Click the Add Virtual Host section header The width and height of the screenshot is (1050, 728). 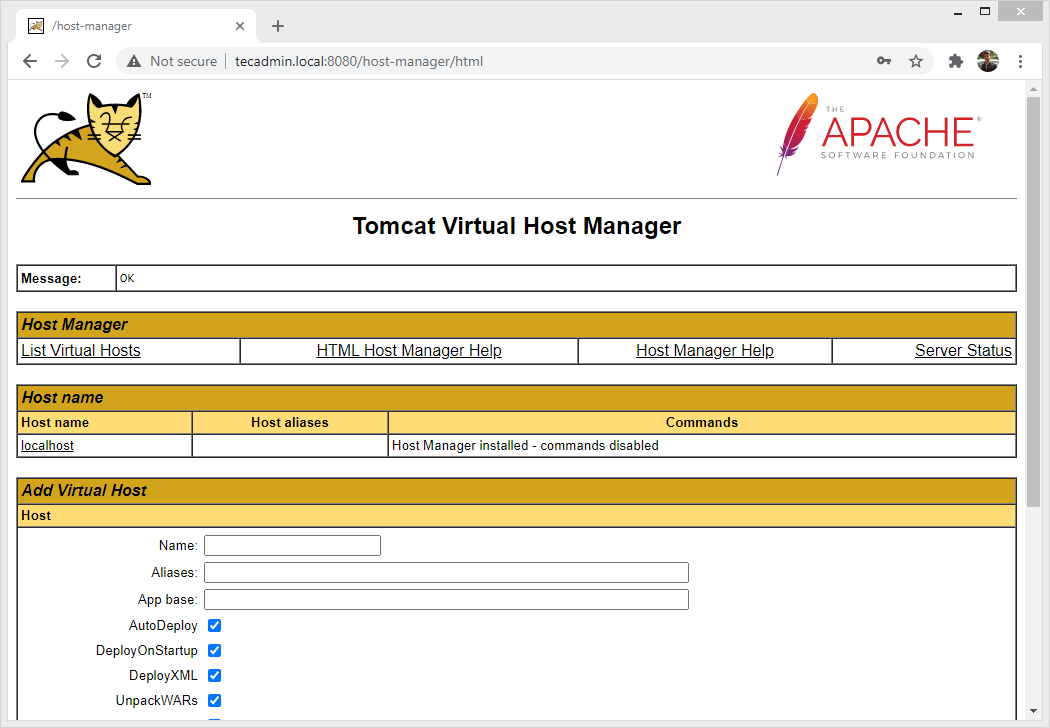tap(516, 491)
